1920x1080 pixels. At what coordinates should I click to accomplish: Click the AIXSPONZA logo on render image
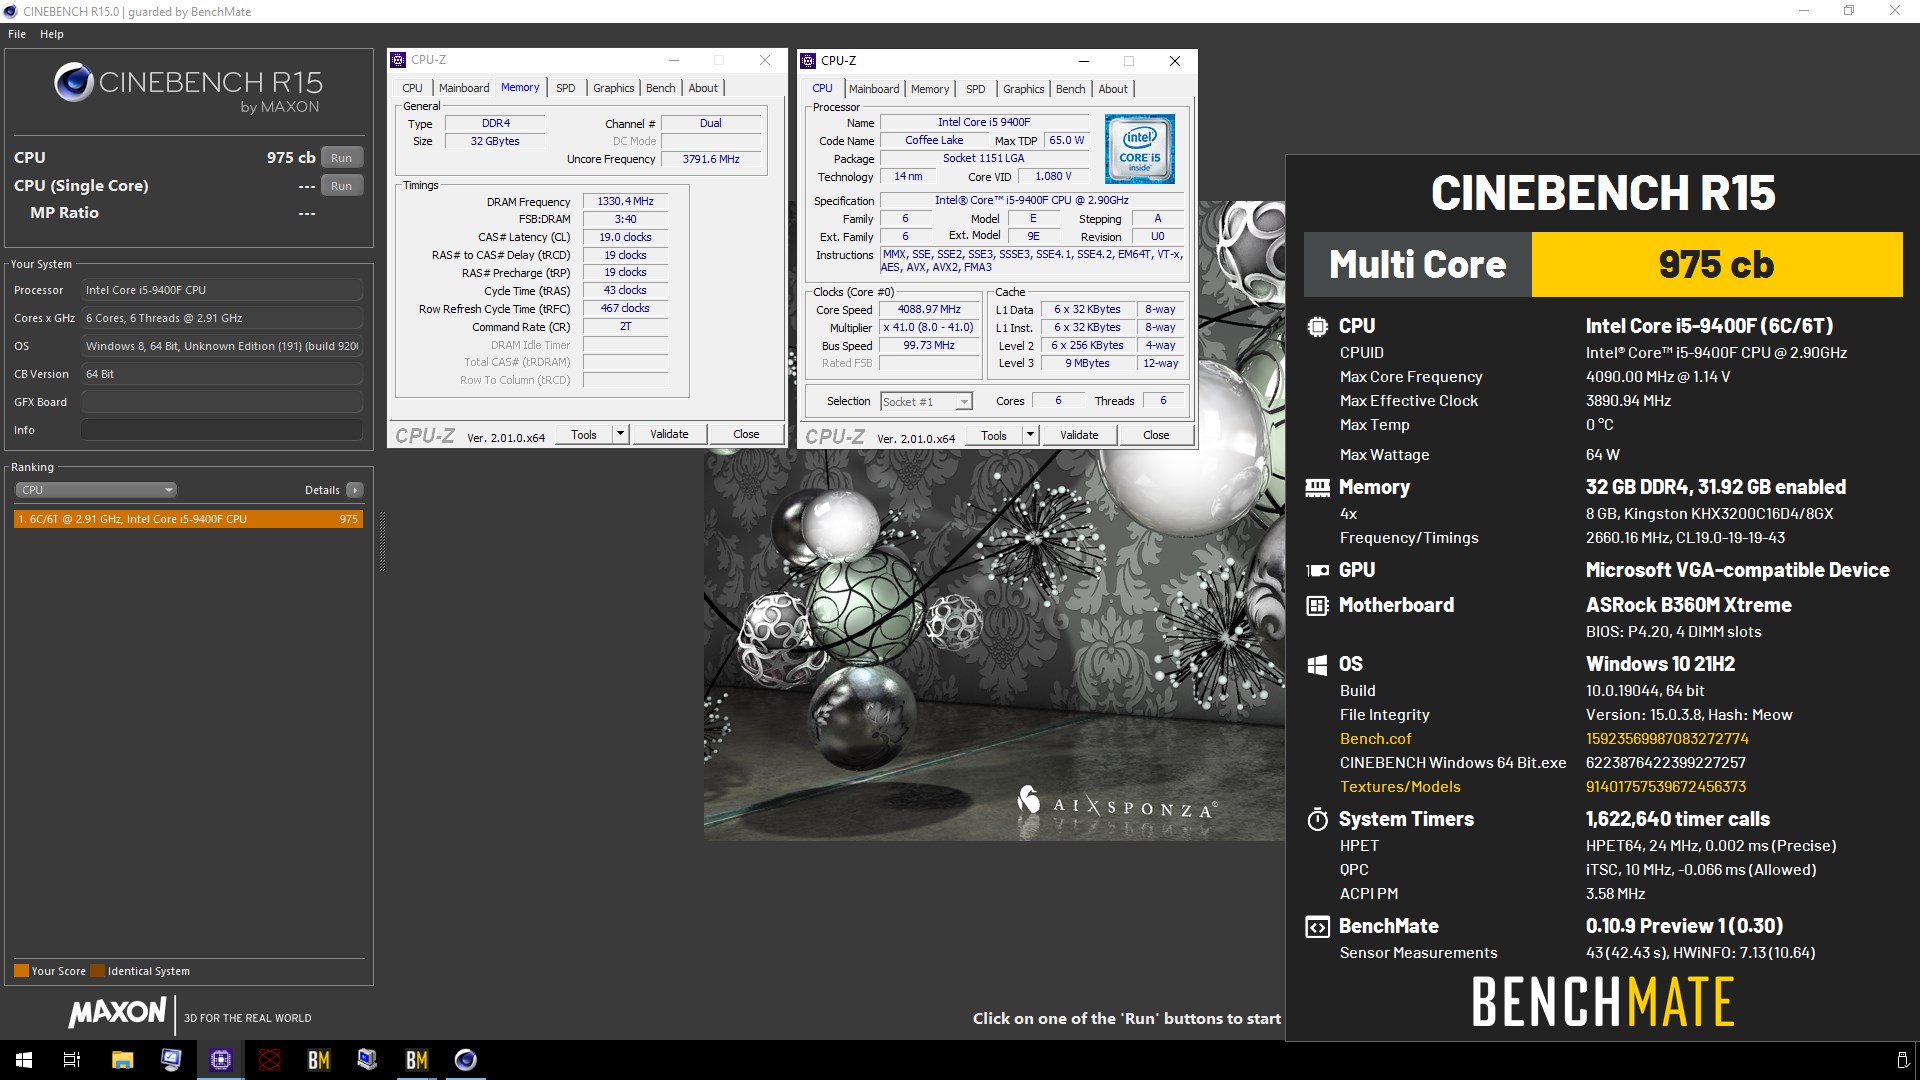[1117, 803]
